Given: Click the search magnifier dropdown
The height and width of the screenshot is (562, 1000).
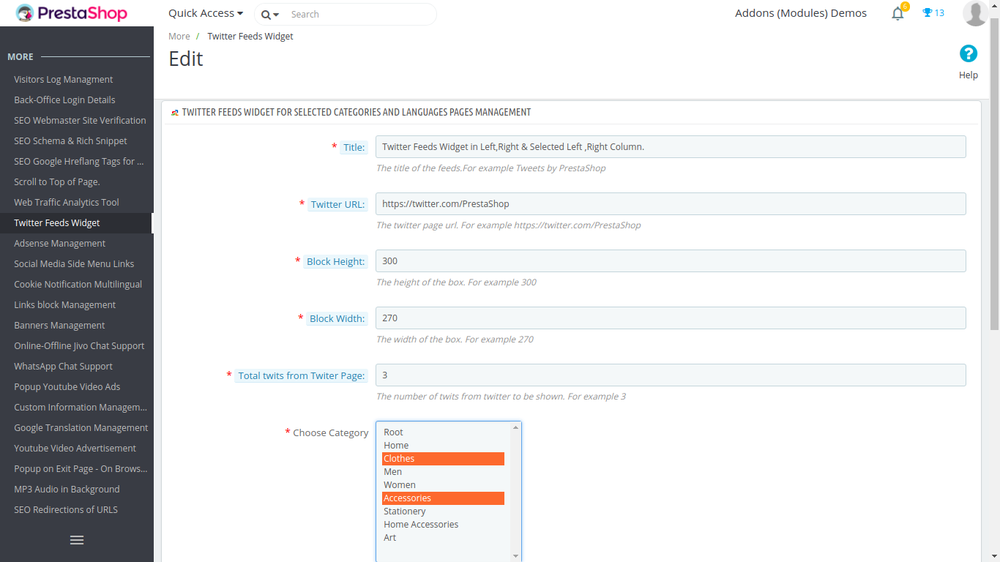Looking at the screenshot, I should 270,15.
